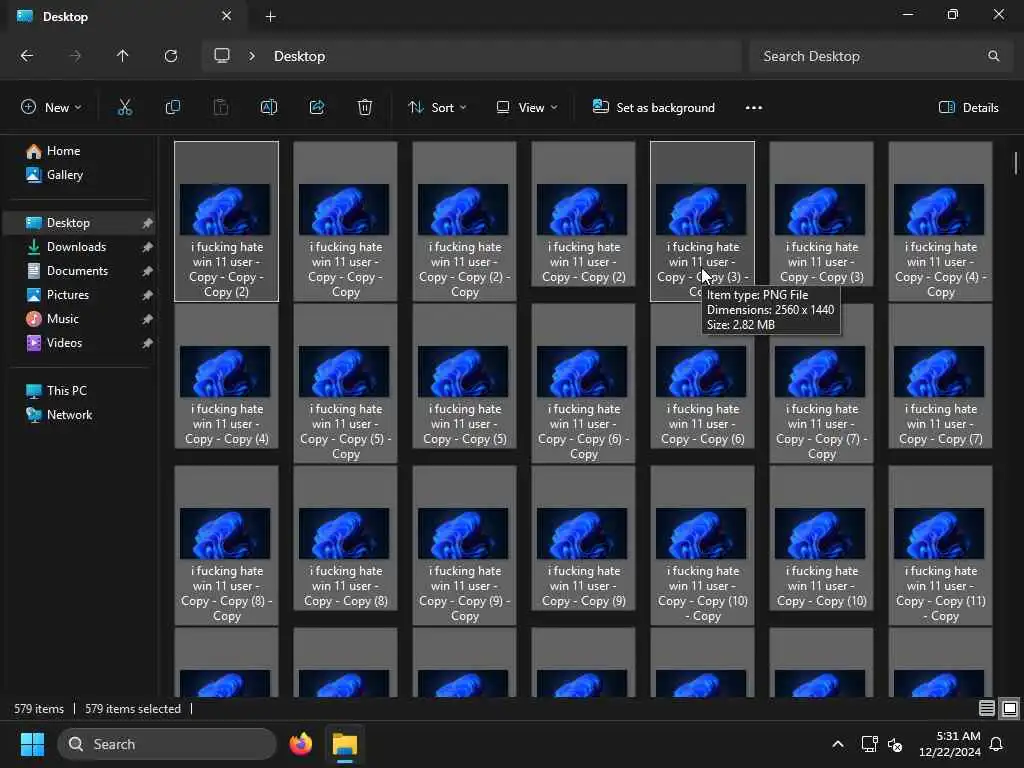
Task: Select file ending 'Copy - Copy (4) - Copy'
Action: [940, 221]
